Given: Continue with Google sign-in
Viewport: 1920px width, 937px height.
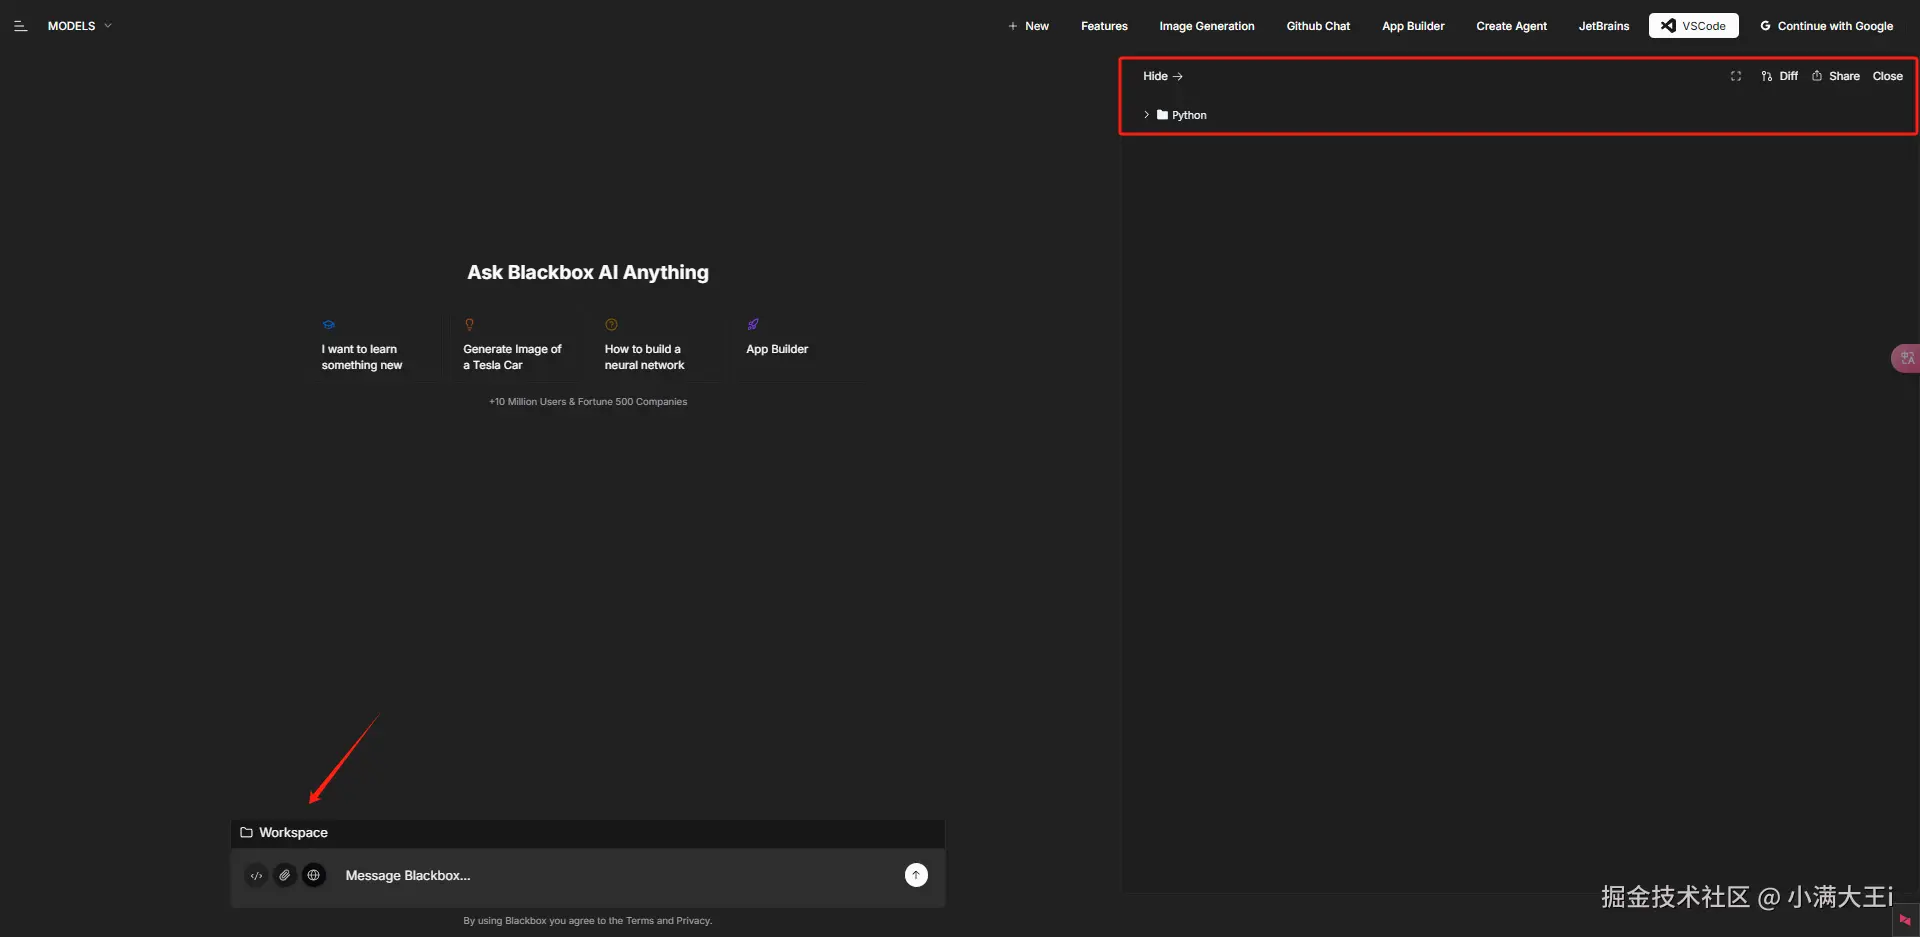Looking at the screenshot, I should [x=1826, y=26].
